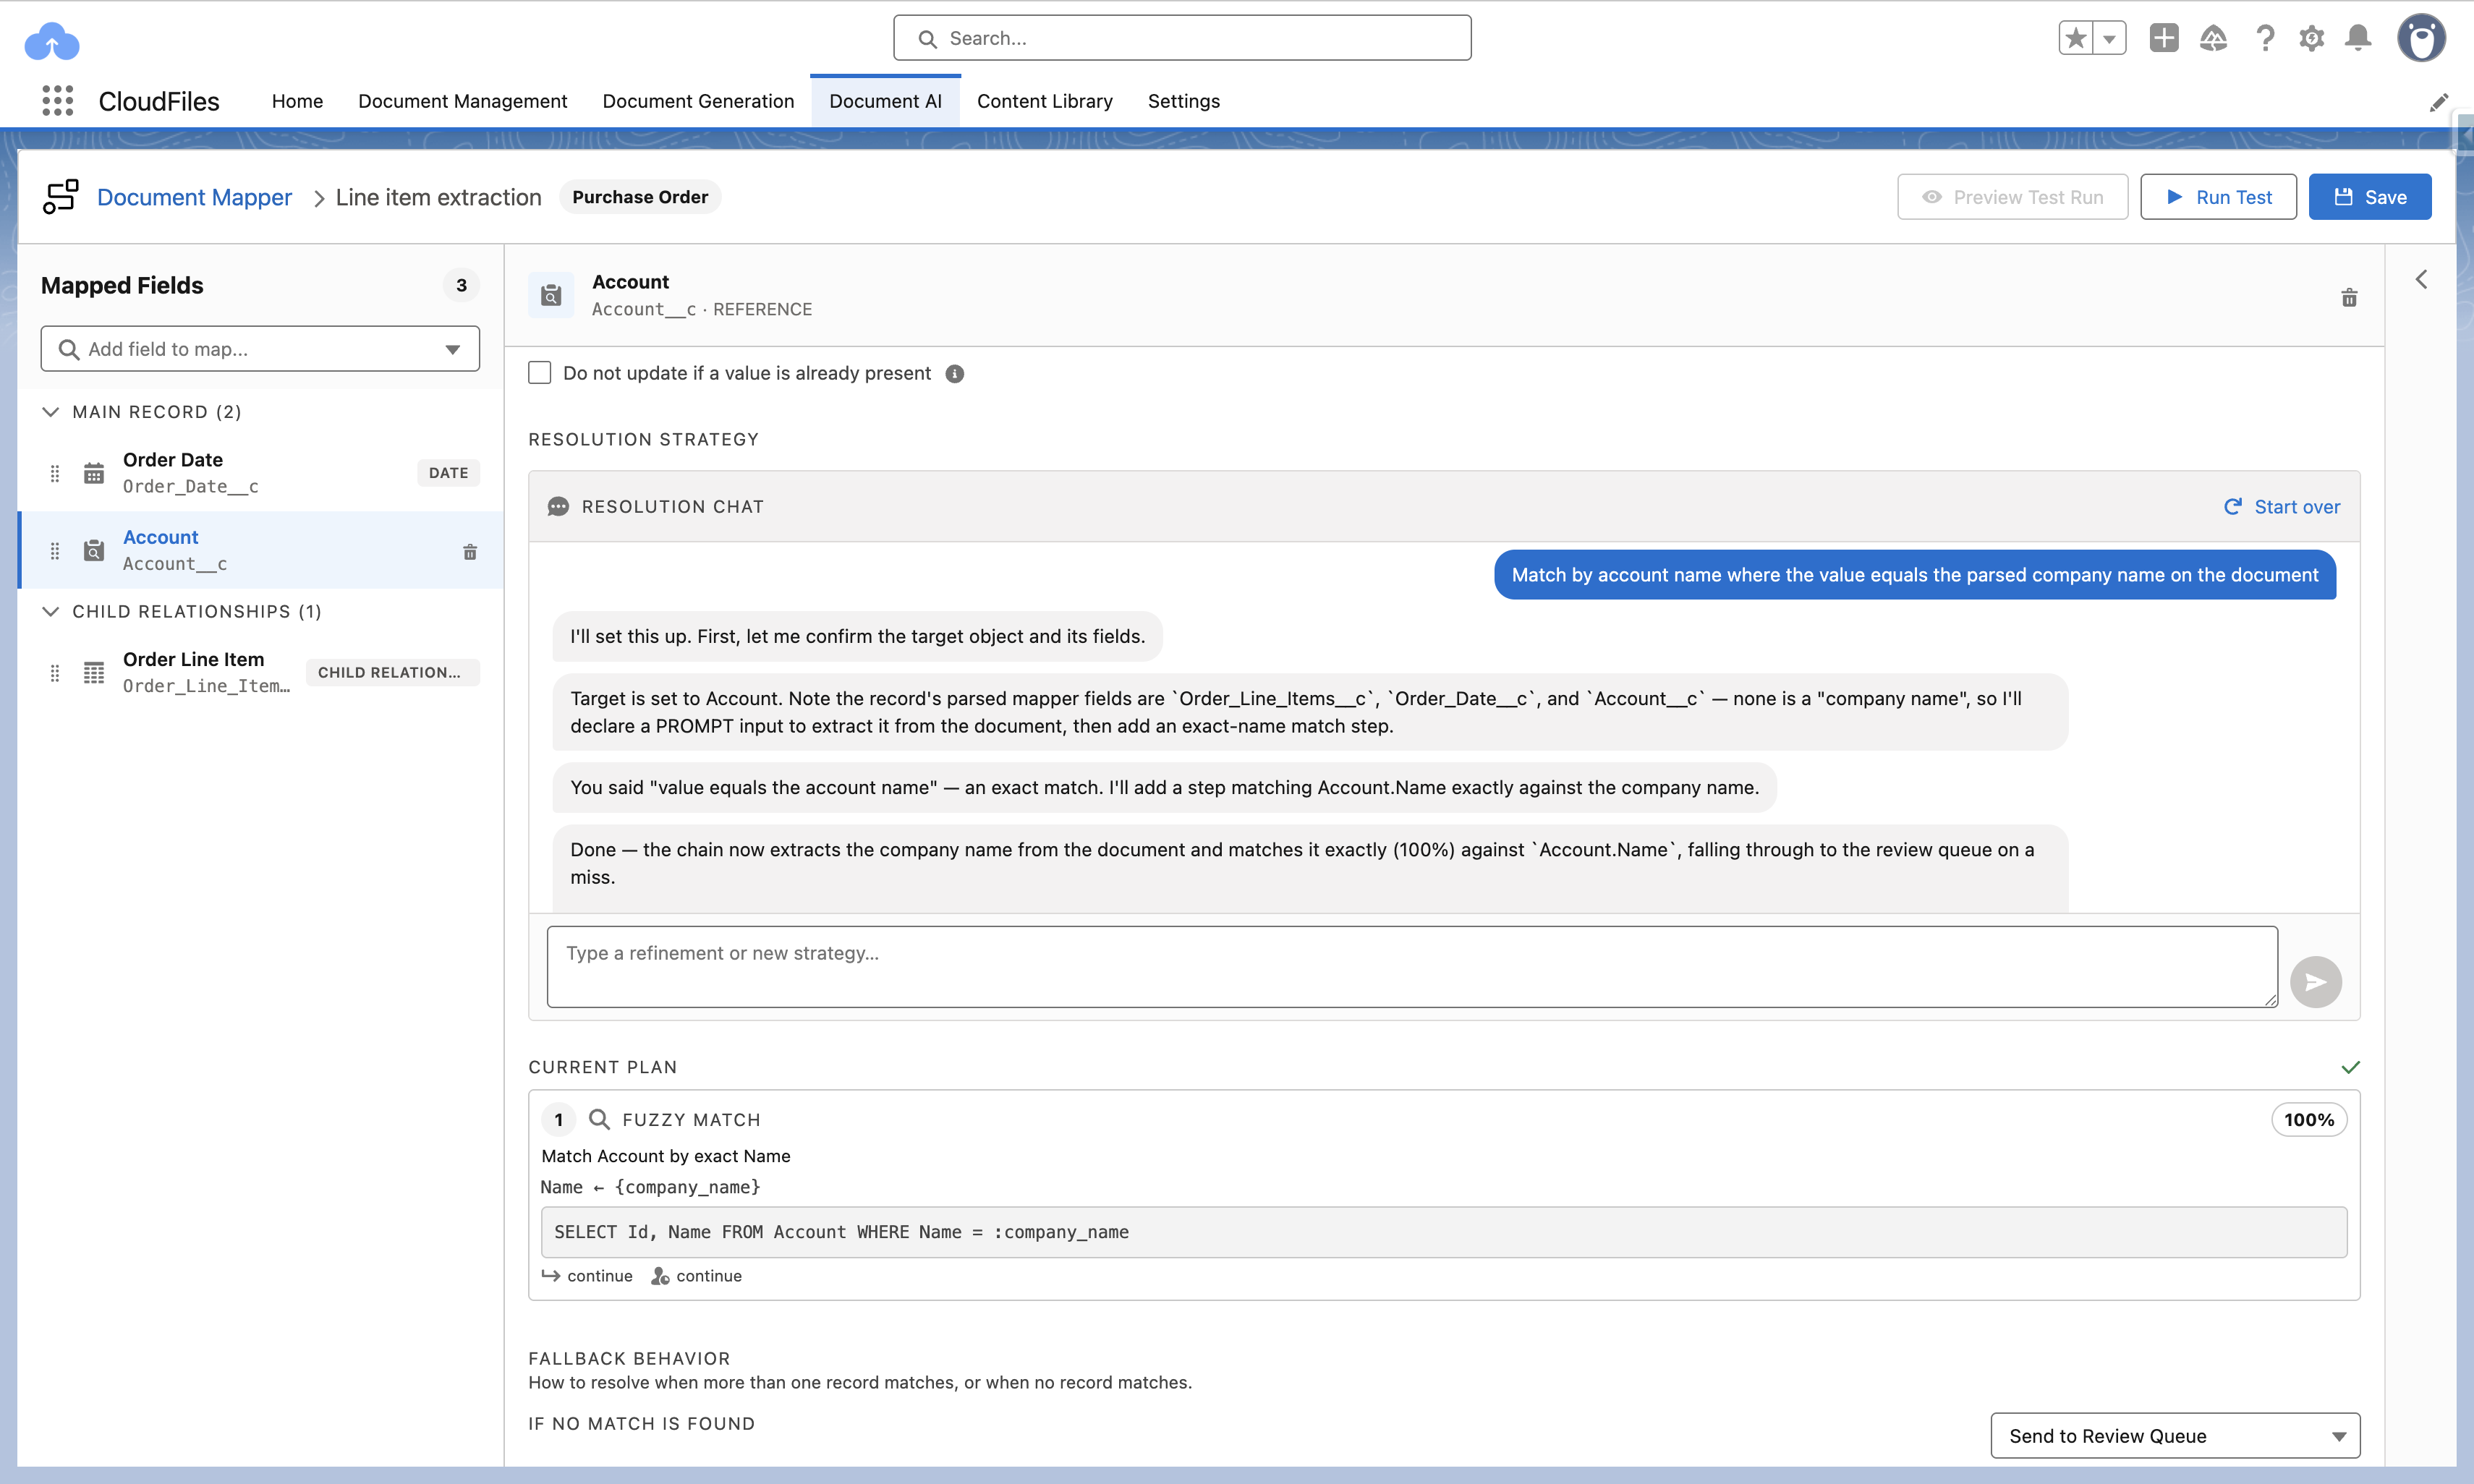Screen dimensions: 2474x1484
Task: Collapse the Main Record section
Action: (51, 412)
